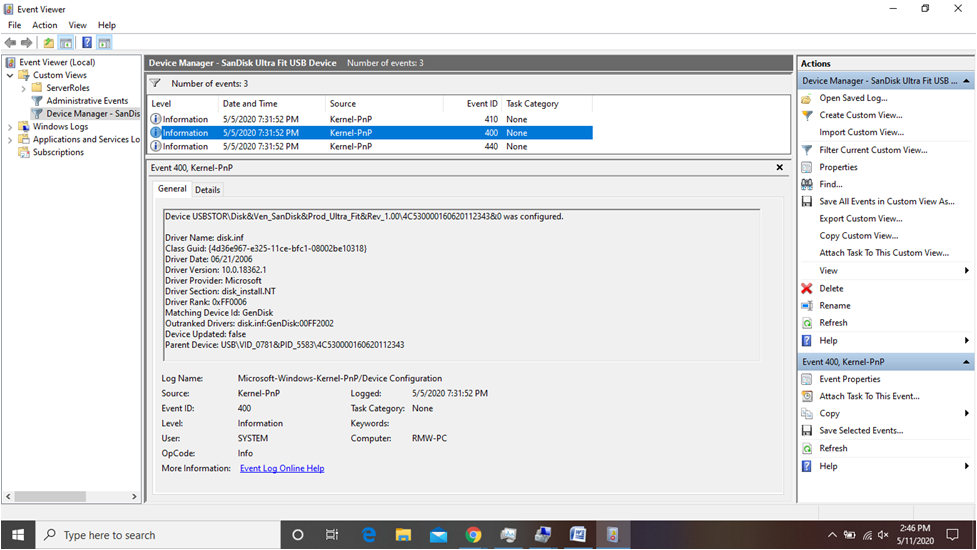Click the filter funnel icon beside Number of events
The image size is (977, 550).
156,83
